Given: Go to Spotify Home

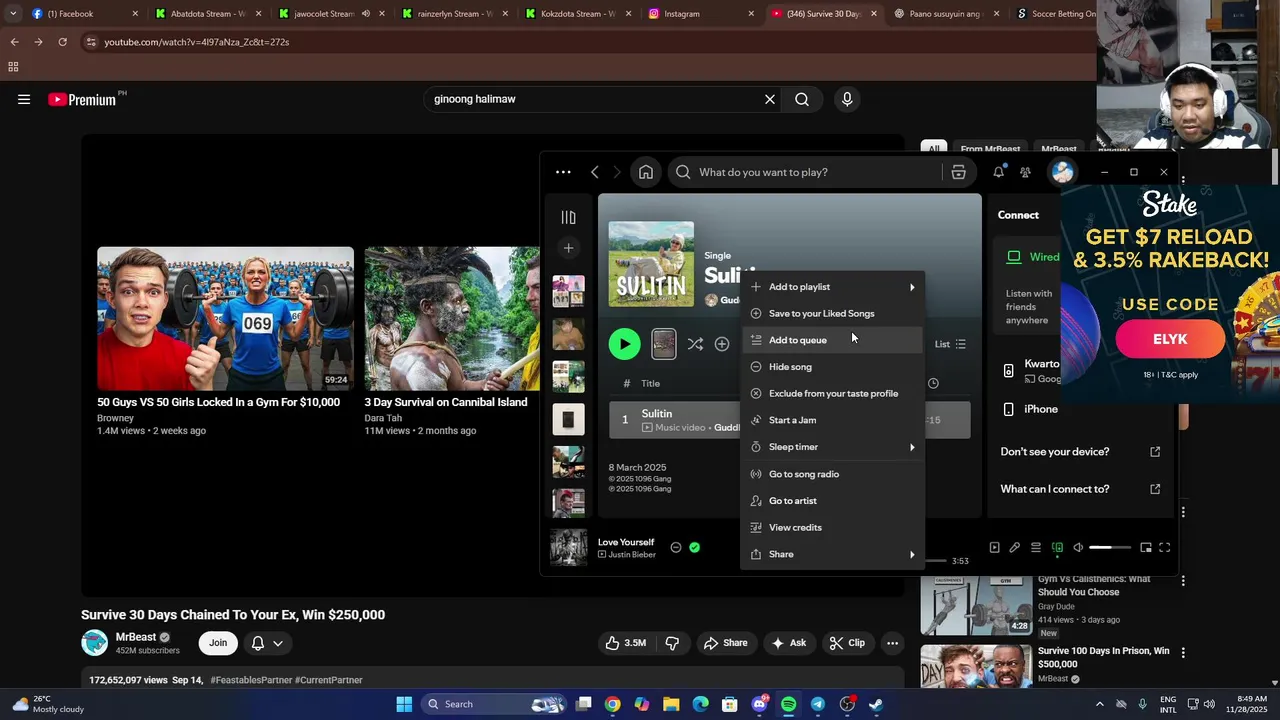Looking at the screenshot, I should 646,172.
